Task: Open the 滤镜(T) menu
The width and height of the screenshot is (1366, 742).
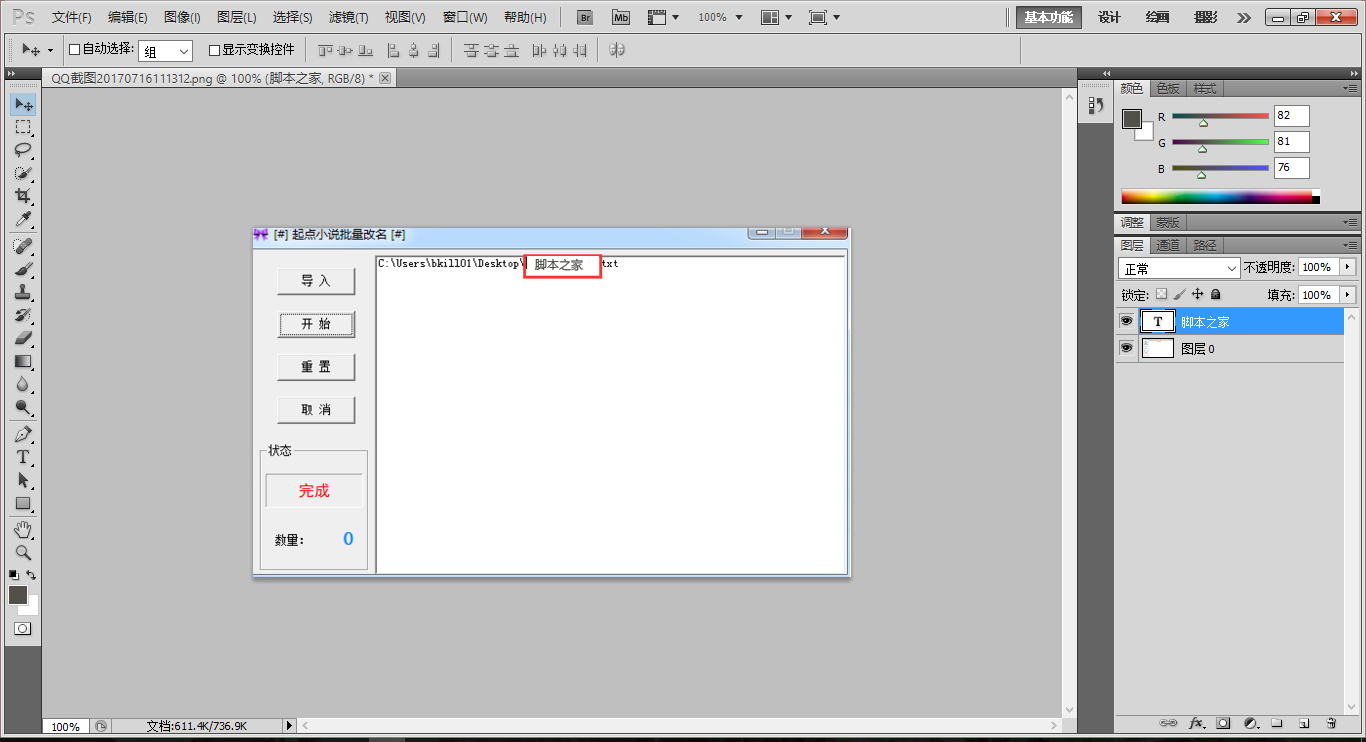Action: tap(348, 18)
